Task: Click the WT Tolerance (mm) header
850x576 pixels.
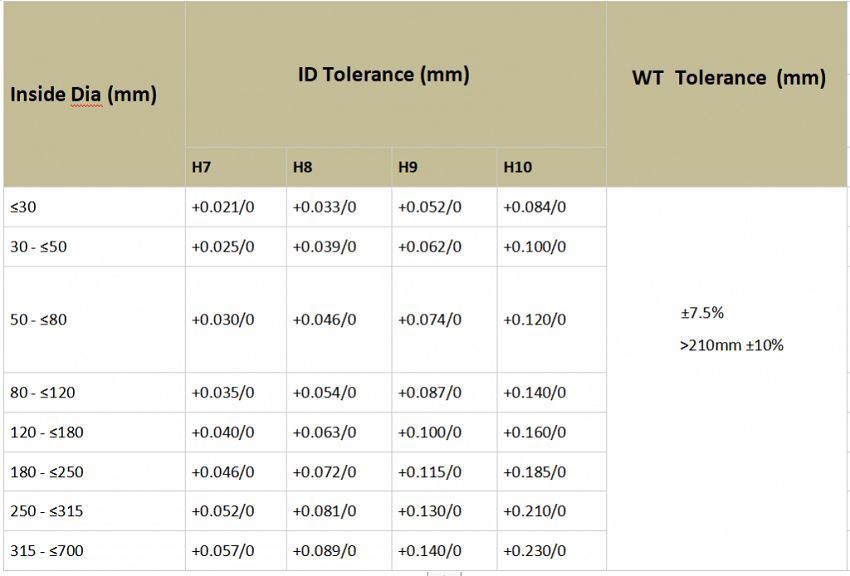Action: [729, 78]
